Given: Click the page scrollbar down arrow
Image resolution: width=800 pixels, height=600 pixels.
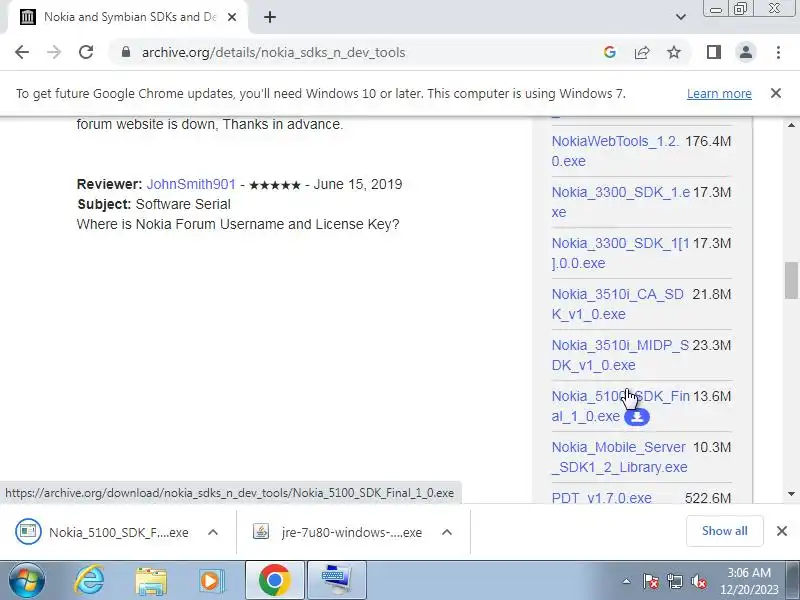Looking at the screenshot, I should 791,493.
